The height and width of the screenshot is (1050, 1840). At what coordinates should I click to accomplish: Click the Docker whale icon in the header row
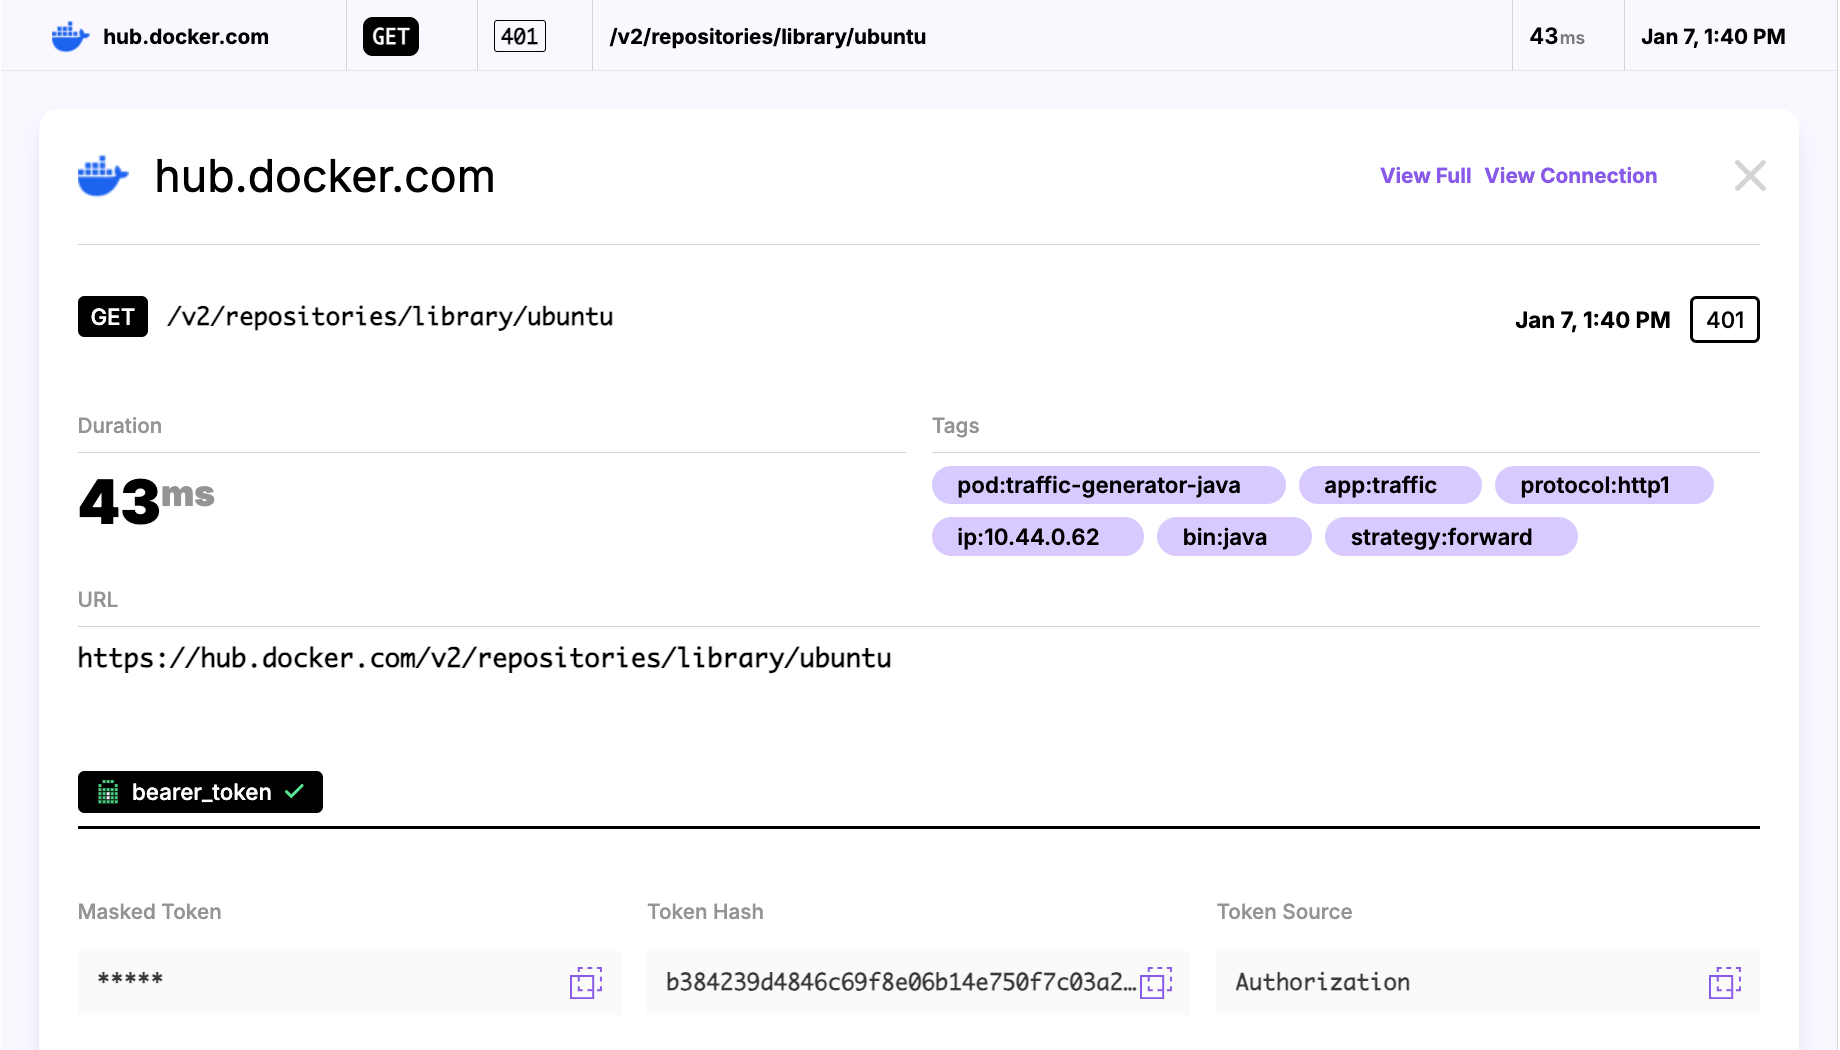pos(68,35)
